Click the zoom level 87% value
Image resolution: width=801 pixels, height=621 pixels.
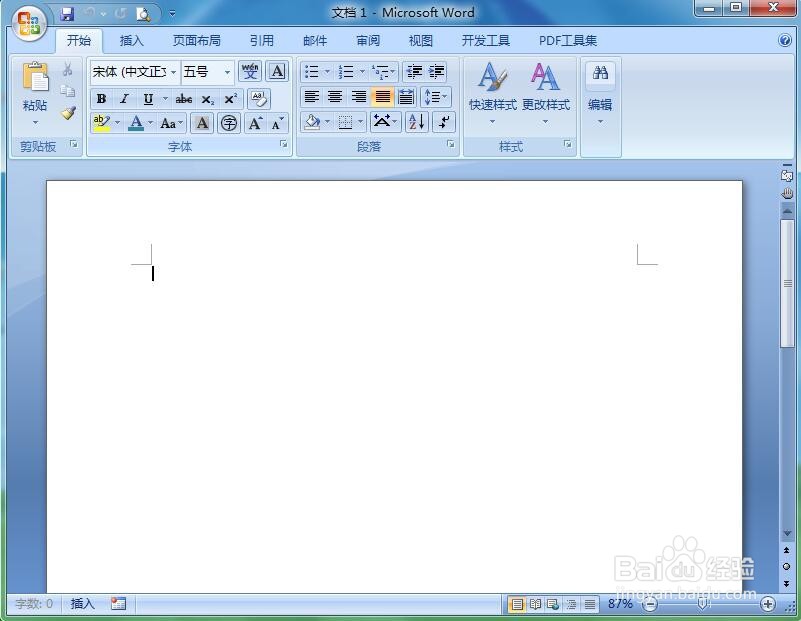click(620, 604)
